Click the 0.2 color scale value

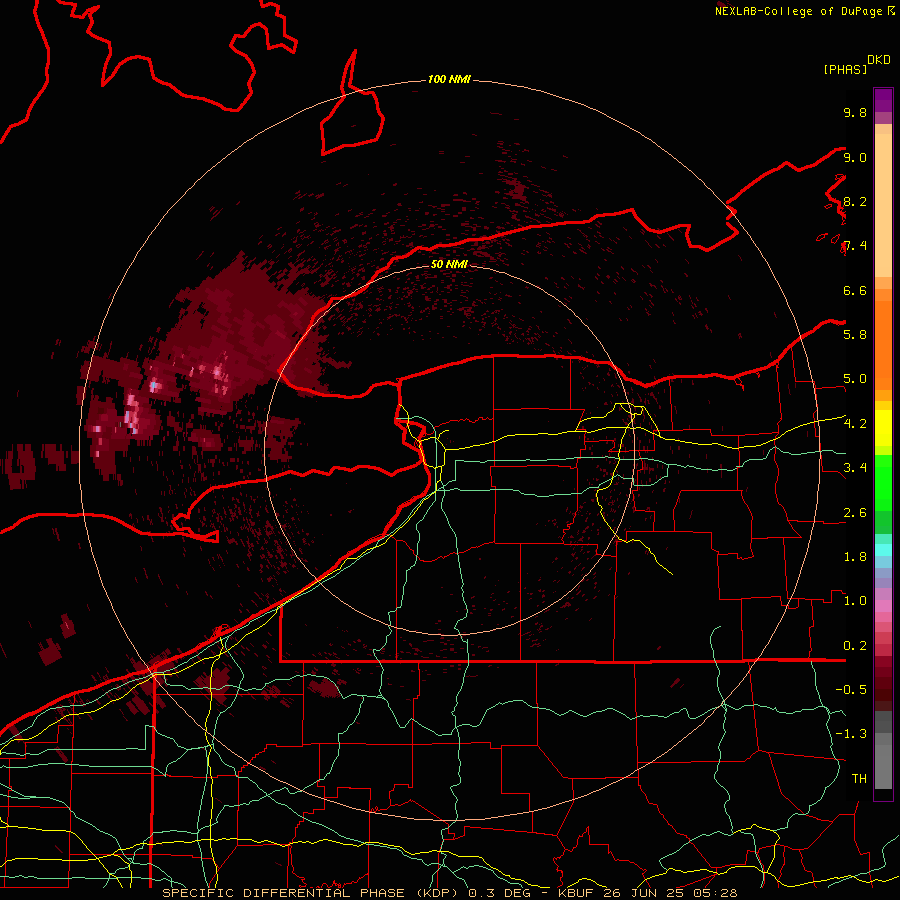(x=855, y=646)
